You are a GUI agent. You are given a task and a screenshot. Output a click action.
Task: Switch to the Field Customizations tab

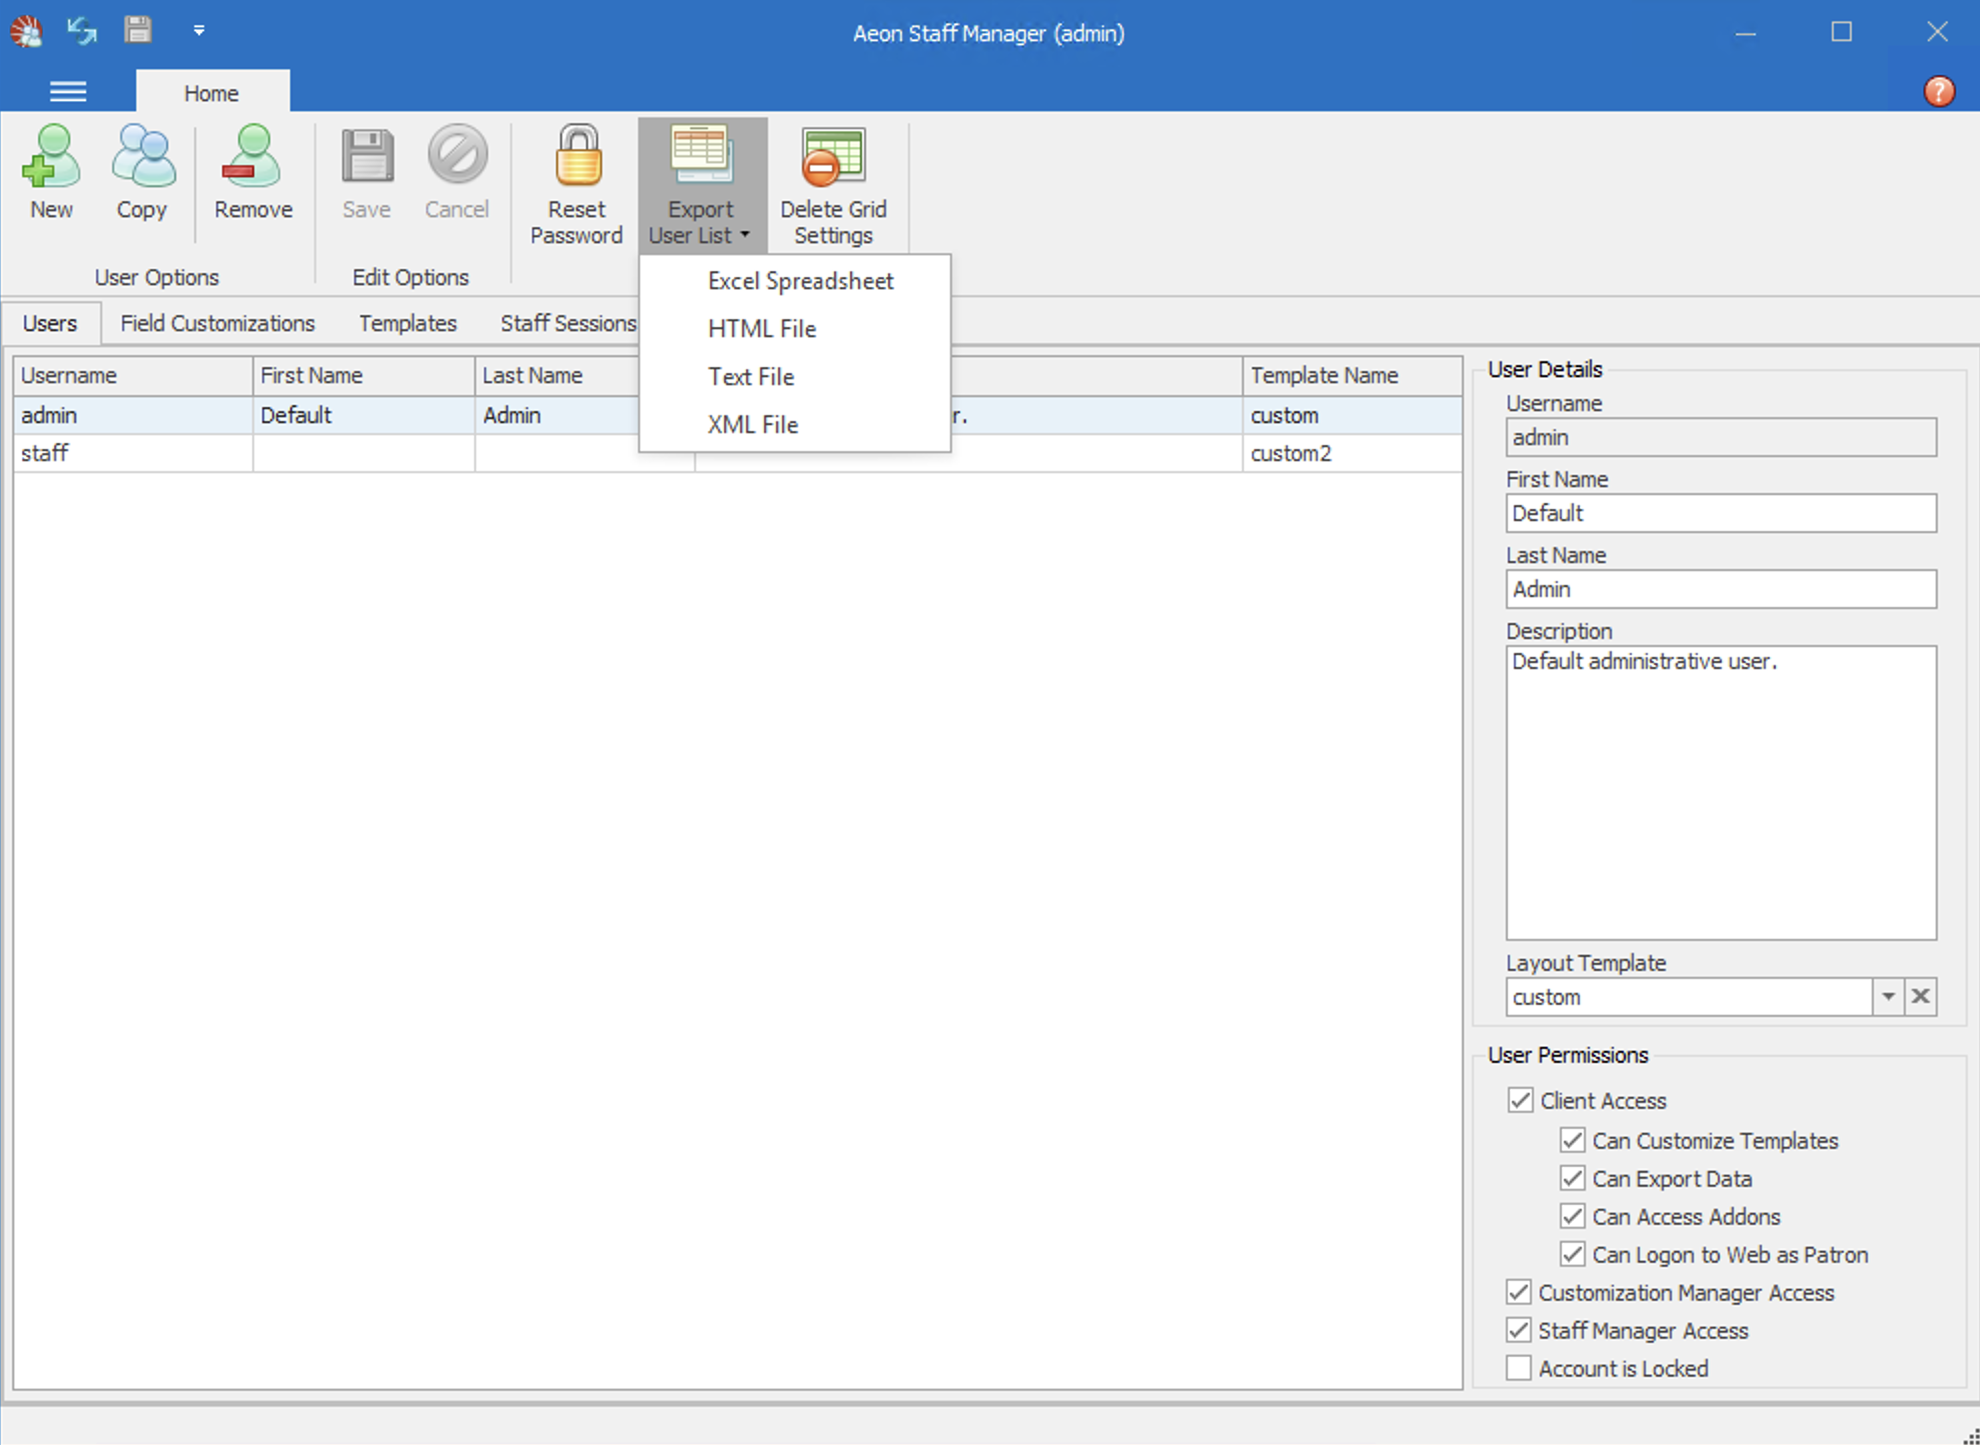(x=216, y=323)
